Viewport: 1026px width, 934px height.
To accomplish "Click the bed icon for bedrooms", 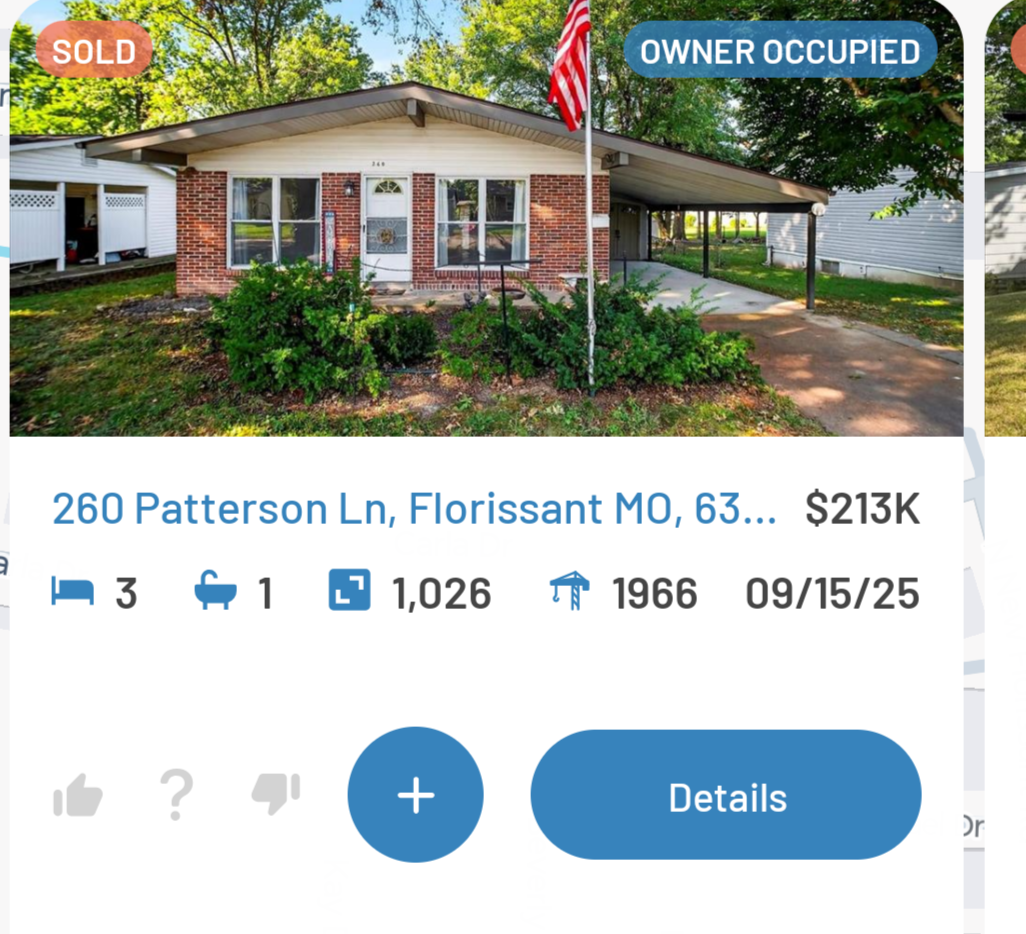I will pos(73,592).
